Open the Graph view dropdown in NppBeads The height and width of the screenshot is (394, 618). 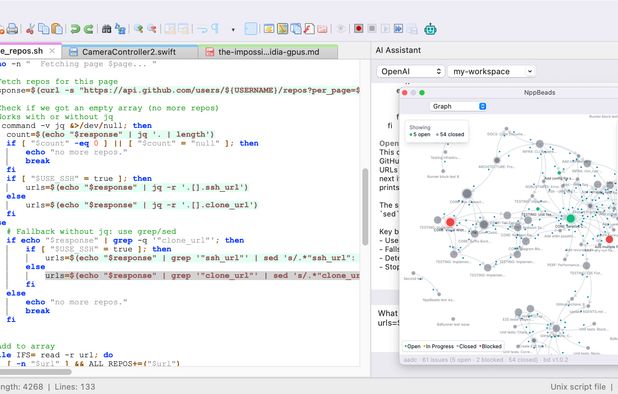(x=458, y=106)
